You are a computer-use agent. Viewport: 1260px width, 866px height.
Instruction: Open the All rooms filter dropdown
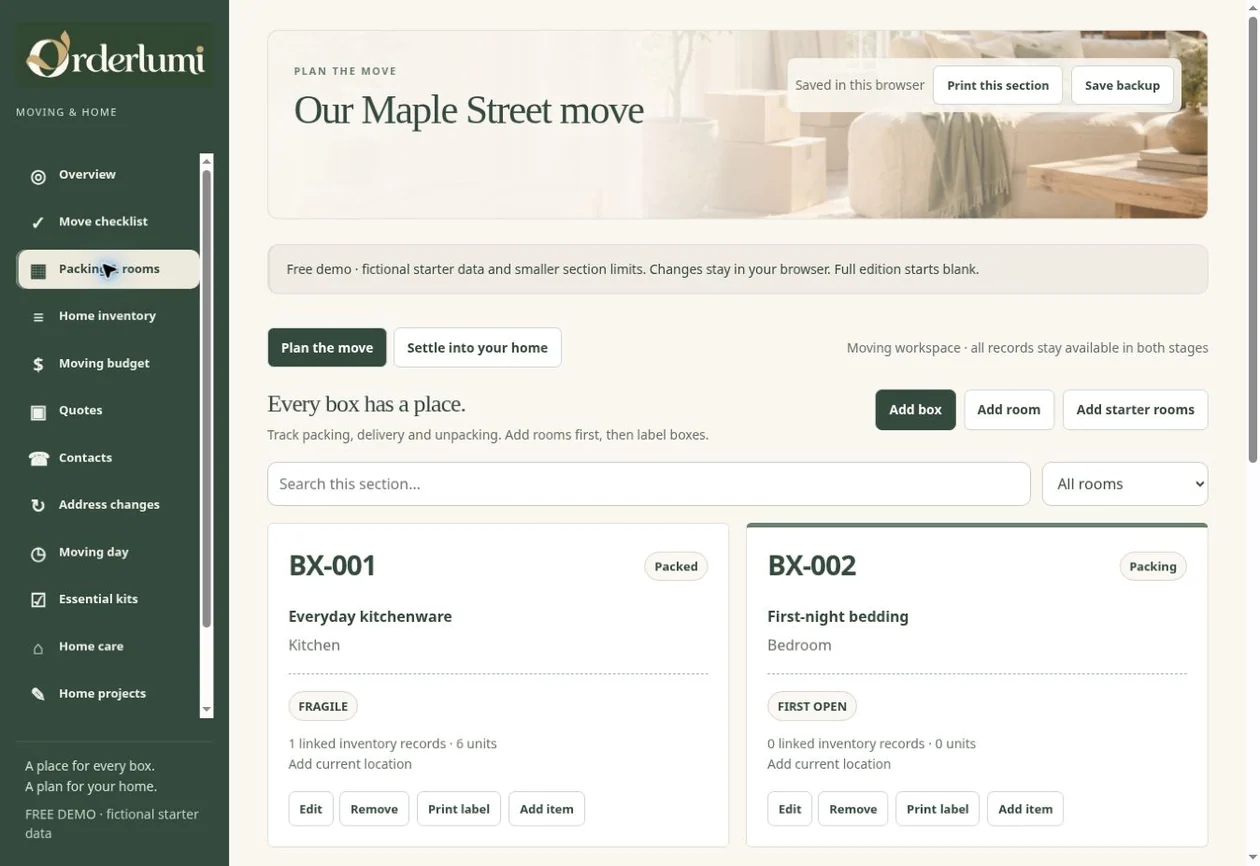[1125, 484]
